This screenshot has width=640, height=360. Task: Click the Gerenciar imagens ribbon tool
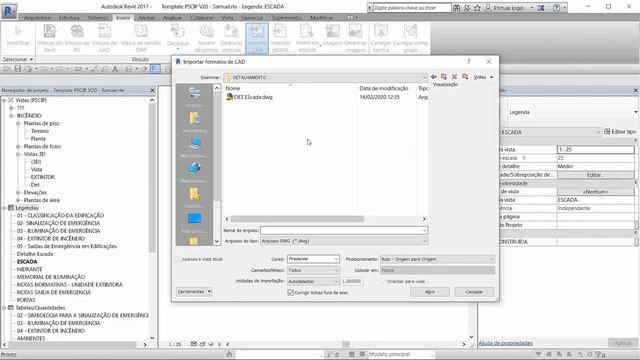click(x=355, y=38)
